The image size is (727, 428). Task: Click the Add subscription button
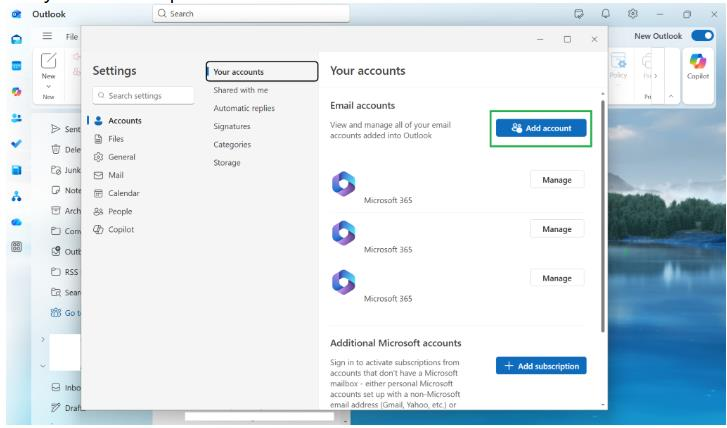pos(541,365)
